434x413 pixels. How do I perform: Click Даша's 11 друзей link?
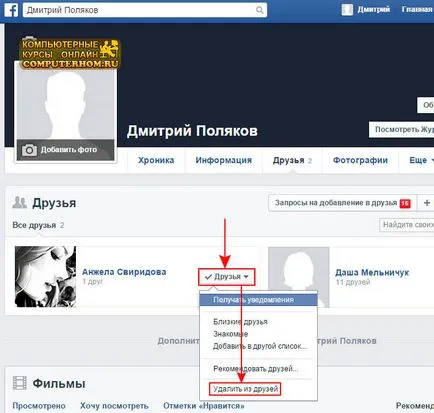pyautogui.click(x=353, y=282)
